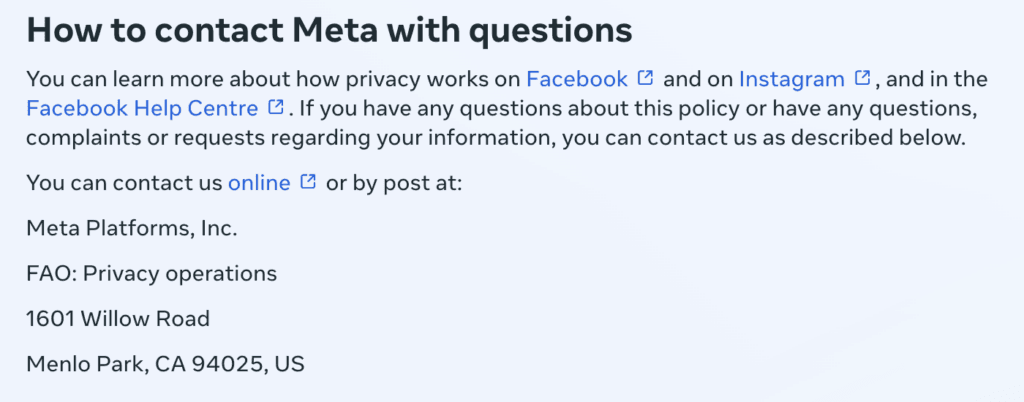The width and height of the screenshot is (1024, 402).
Task: Click the ', and in the' text after Instagram
Action: coord(932,80)
